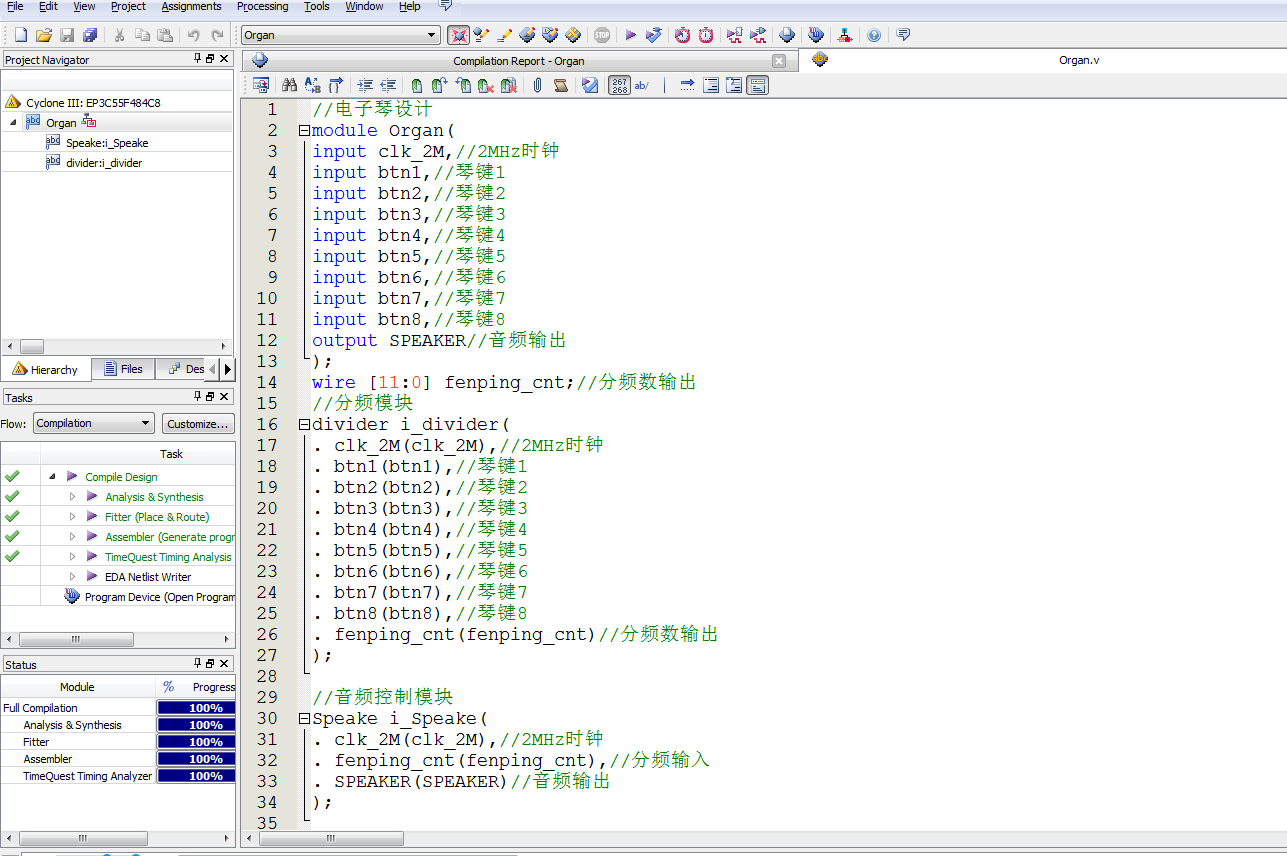Click the Open folder icon in main toolbar
Screen dimensions: 1287x856
click(x=44, y=35)
